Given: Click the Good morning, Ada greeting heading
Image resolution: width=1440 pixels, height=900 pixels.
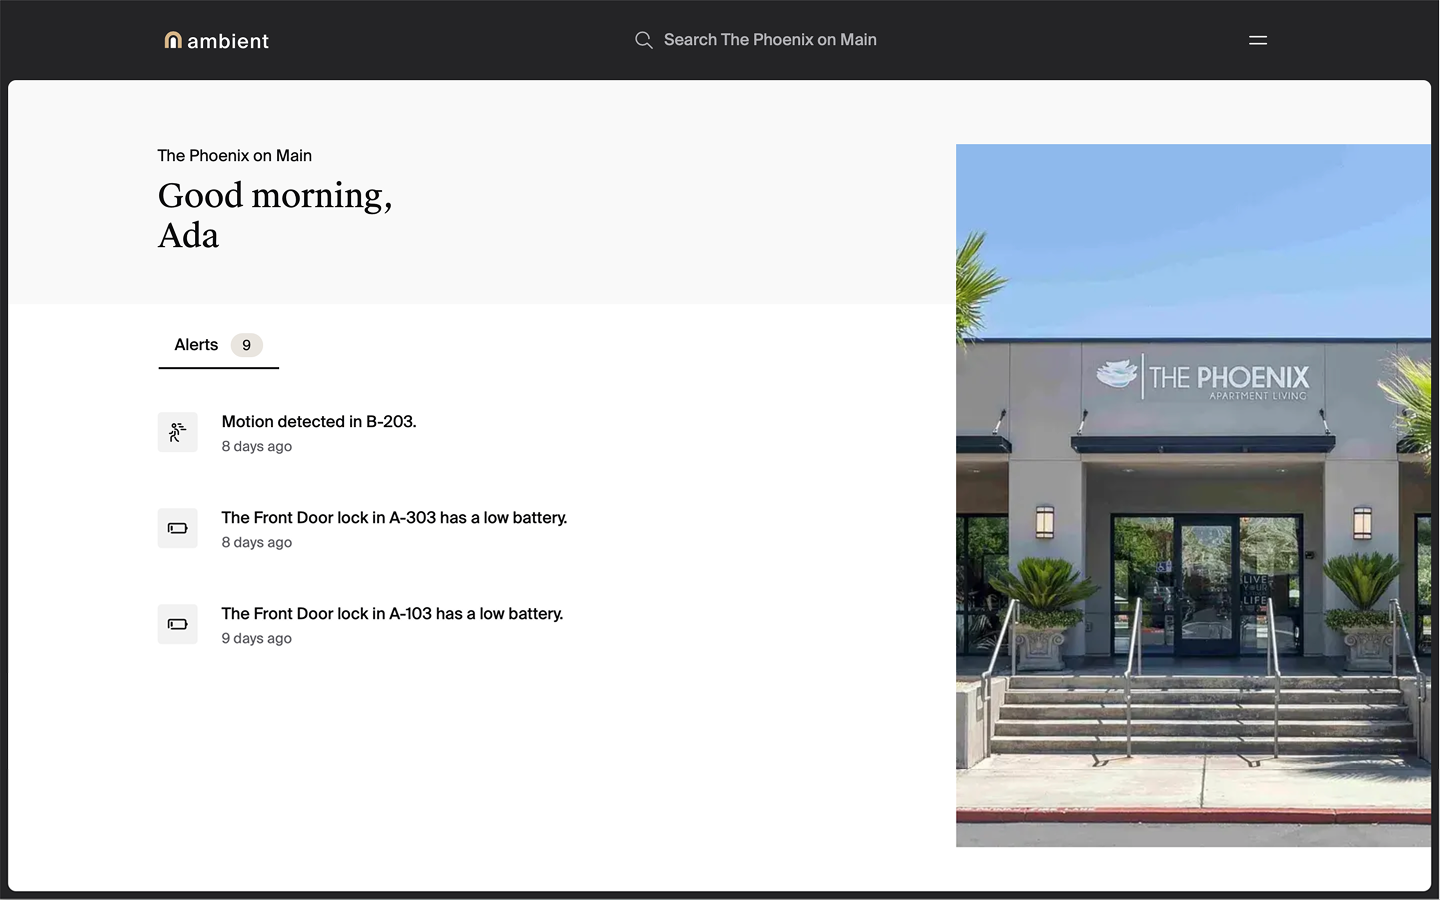Looking at the screenshot, I should (274, 215).
